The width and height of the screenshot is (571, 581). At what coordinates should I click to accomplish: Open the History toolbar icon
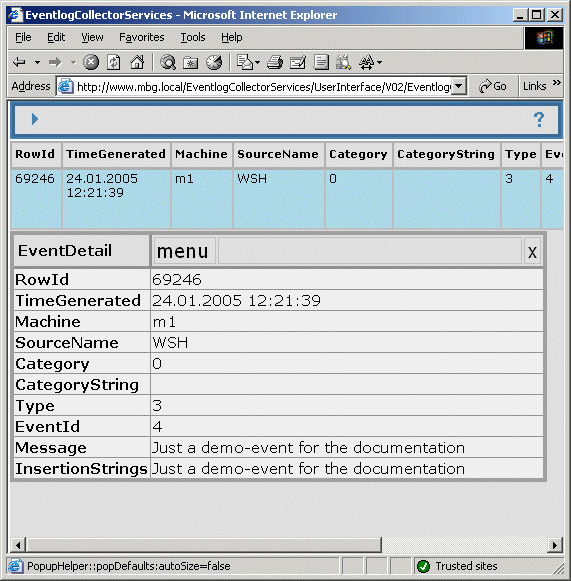[214, 62]
